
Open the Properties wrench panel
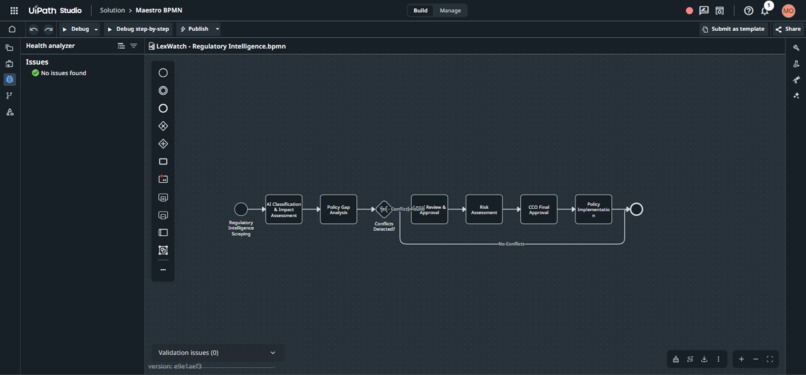pos(796,48)
